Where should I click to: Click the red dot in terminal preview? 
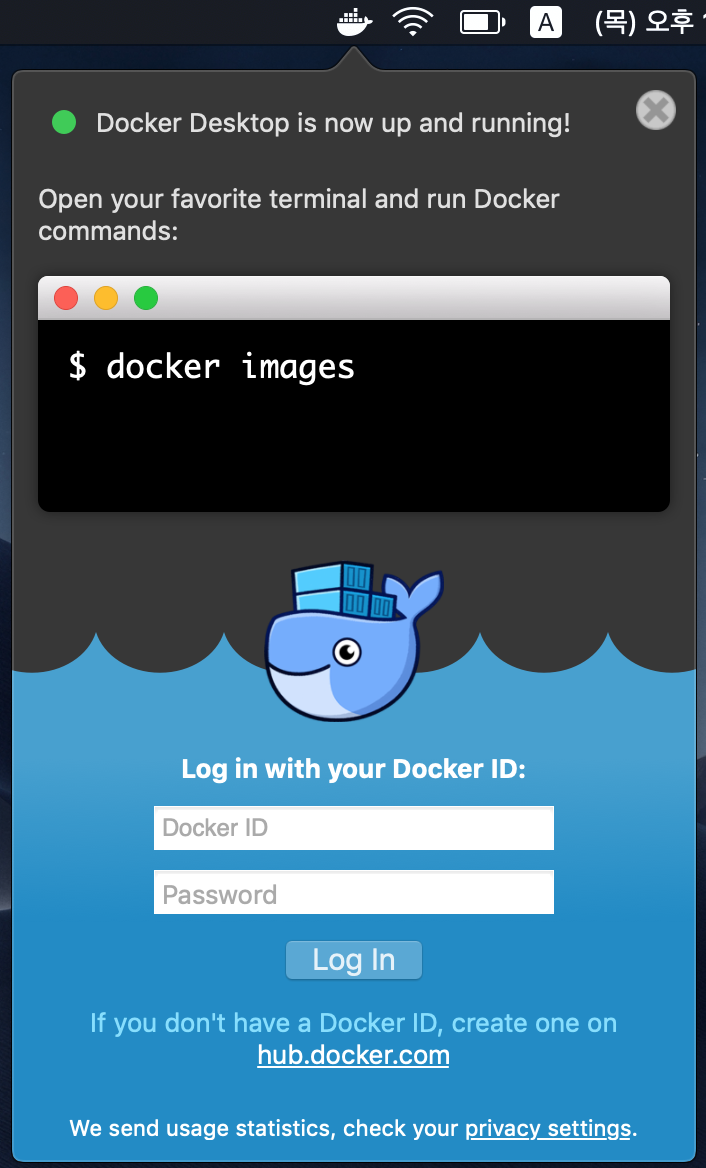click(66, 298)
